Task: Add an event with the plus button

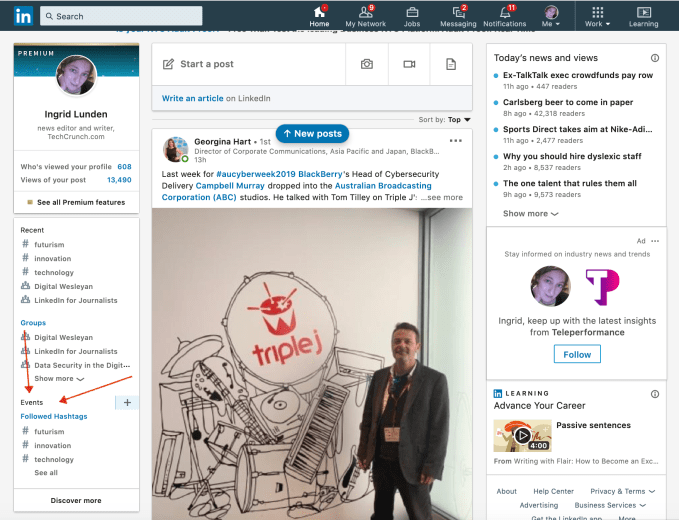Action: (127, 402)
